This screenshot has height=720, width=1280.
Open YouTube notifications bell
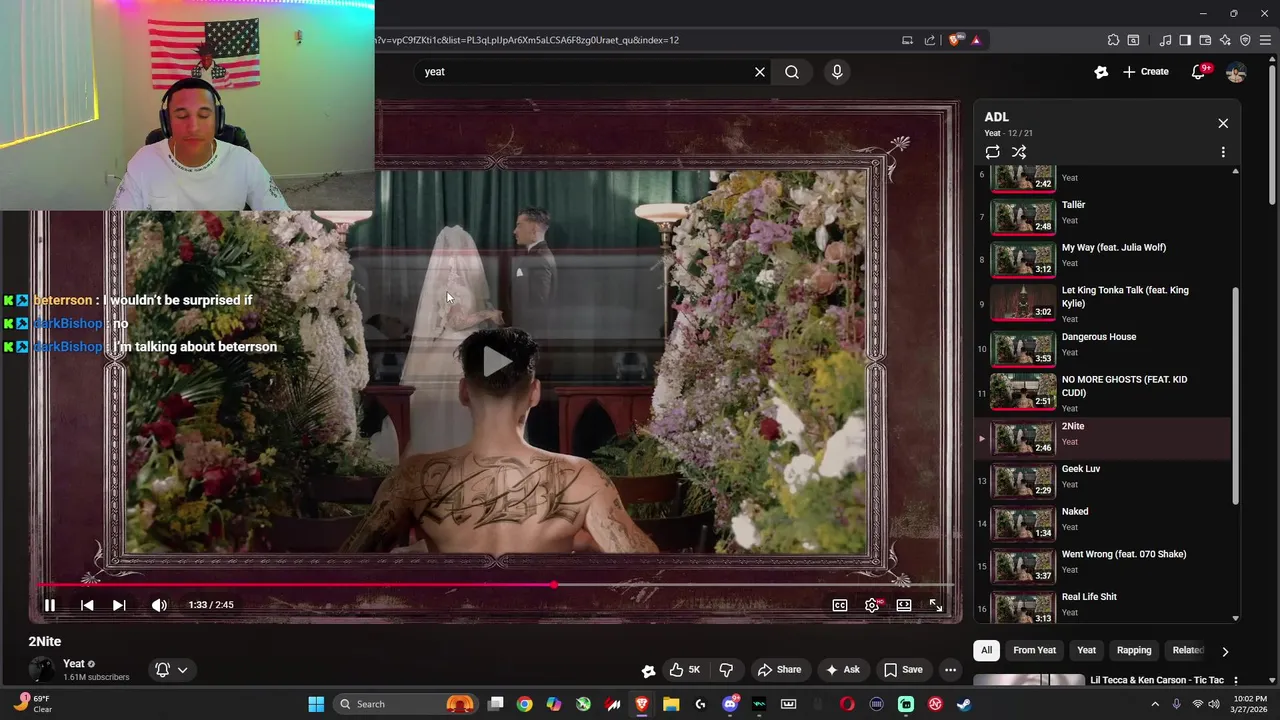pyautogui.click(x=1199, y=72)
